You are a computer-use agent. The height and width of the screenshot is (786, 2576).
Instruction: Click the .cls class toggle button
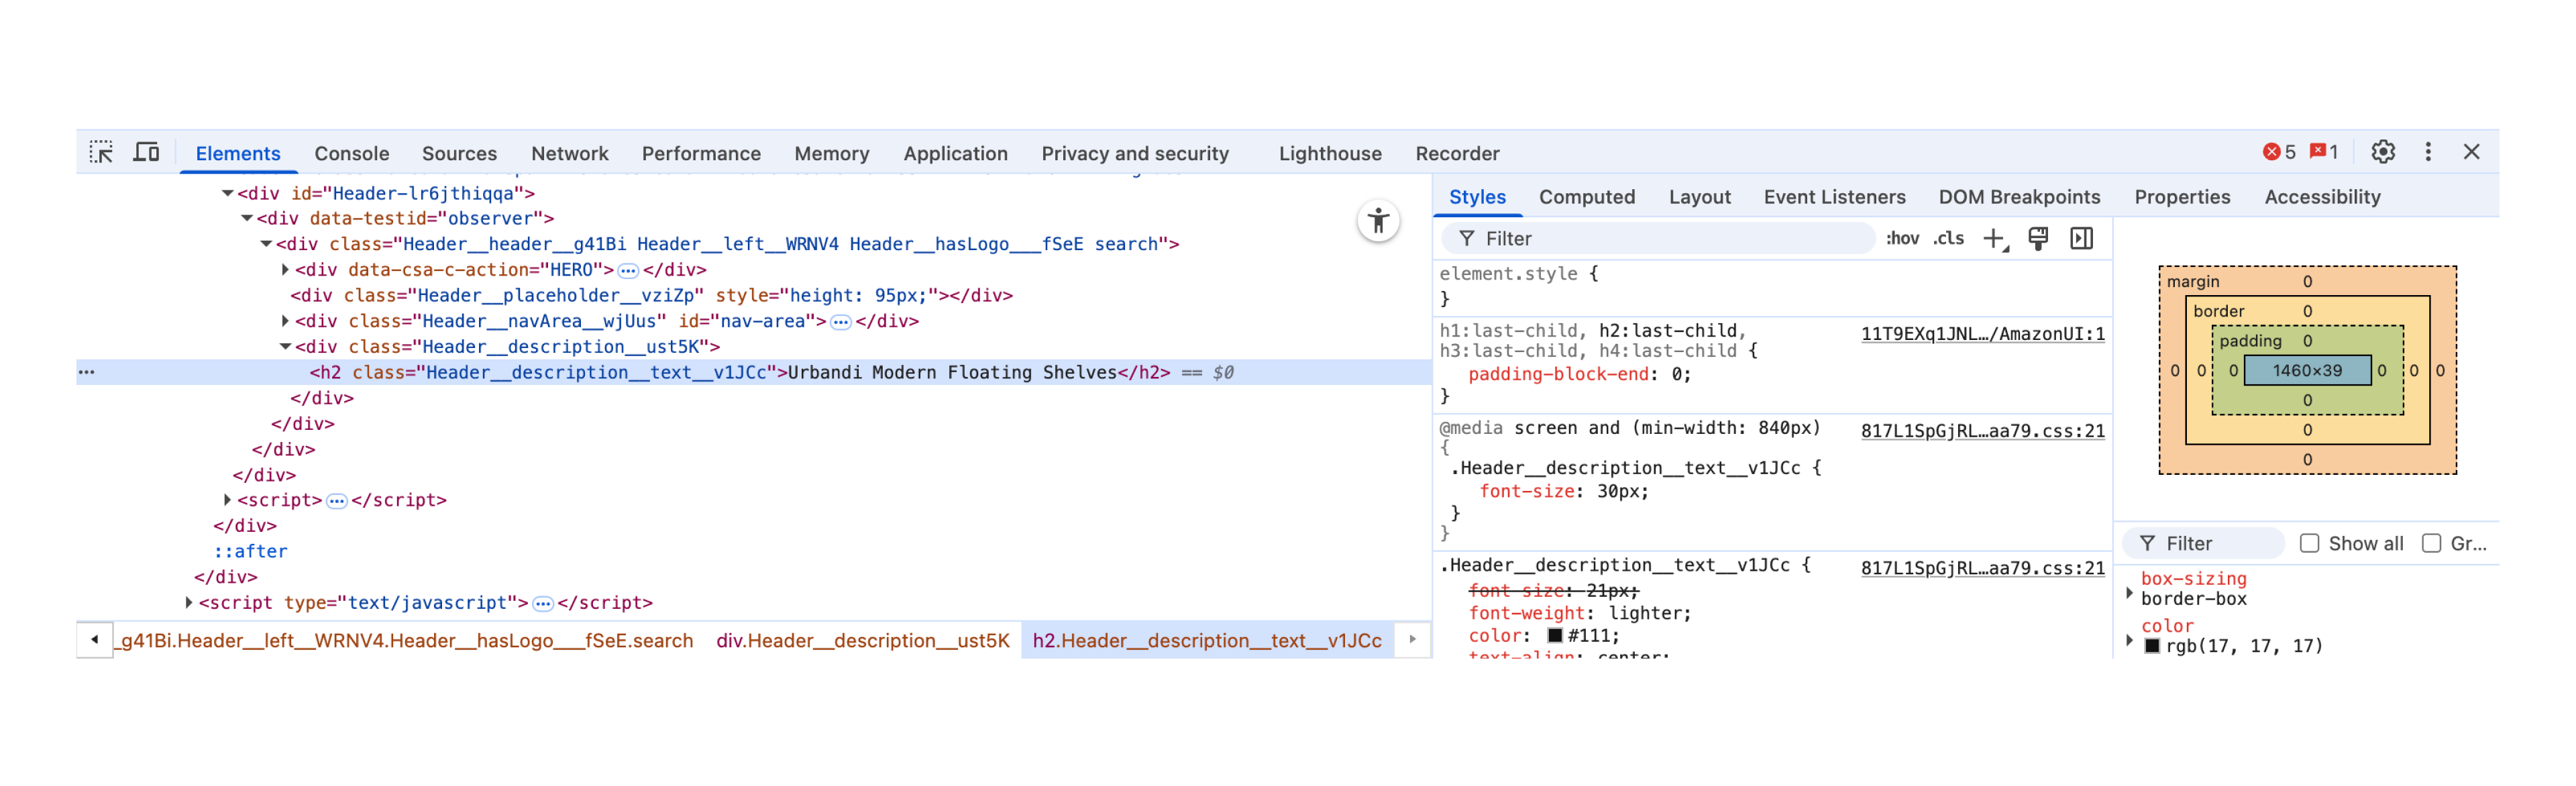(x=1948, y=238)
